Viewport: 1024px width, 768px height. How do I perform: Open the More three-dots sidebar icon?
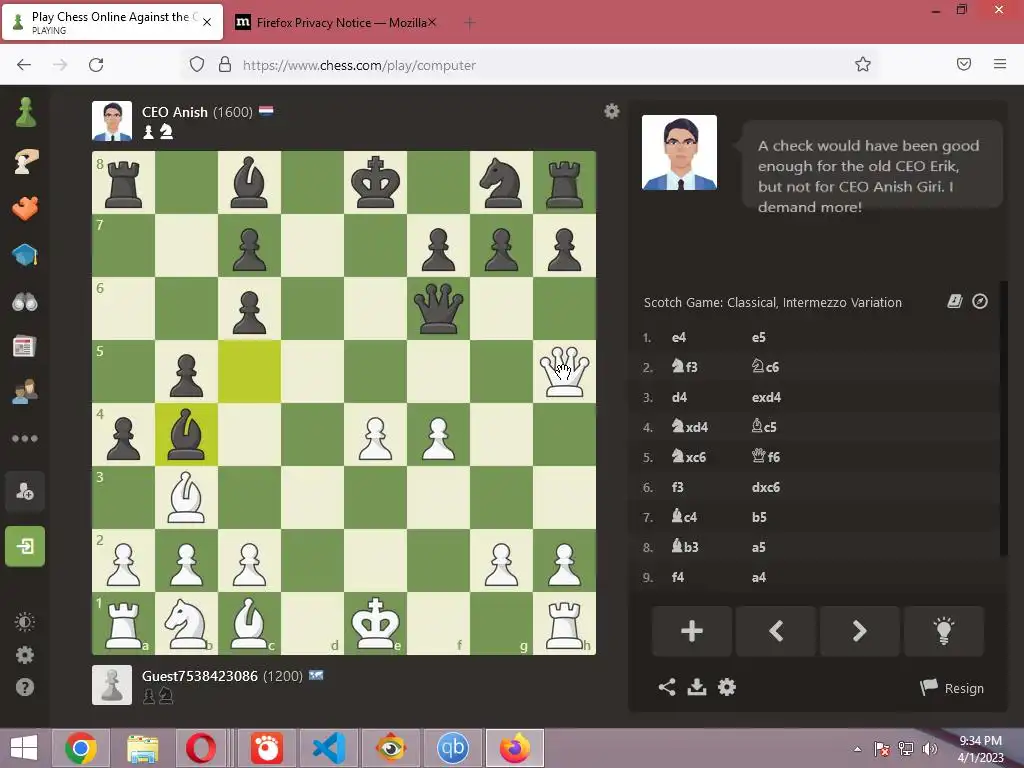pyautogui.click(x=25, y=438)
